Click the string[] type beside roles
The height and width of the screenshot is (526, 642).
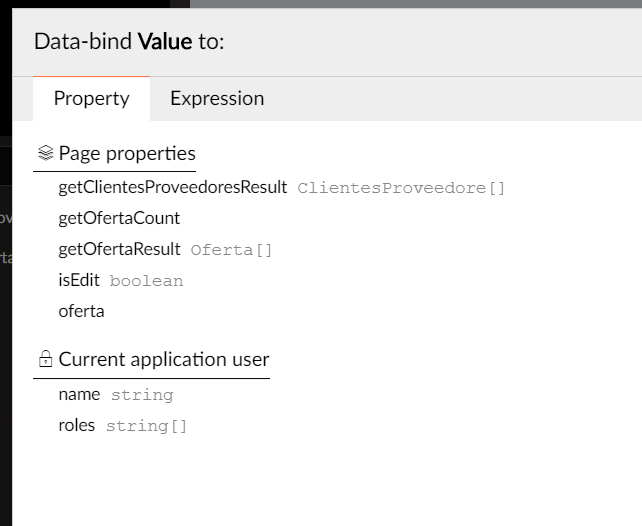click(146, 427)
